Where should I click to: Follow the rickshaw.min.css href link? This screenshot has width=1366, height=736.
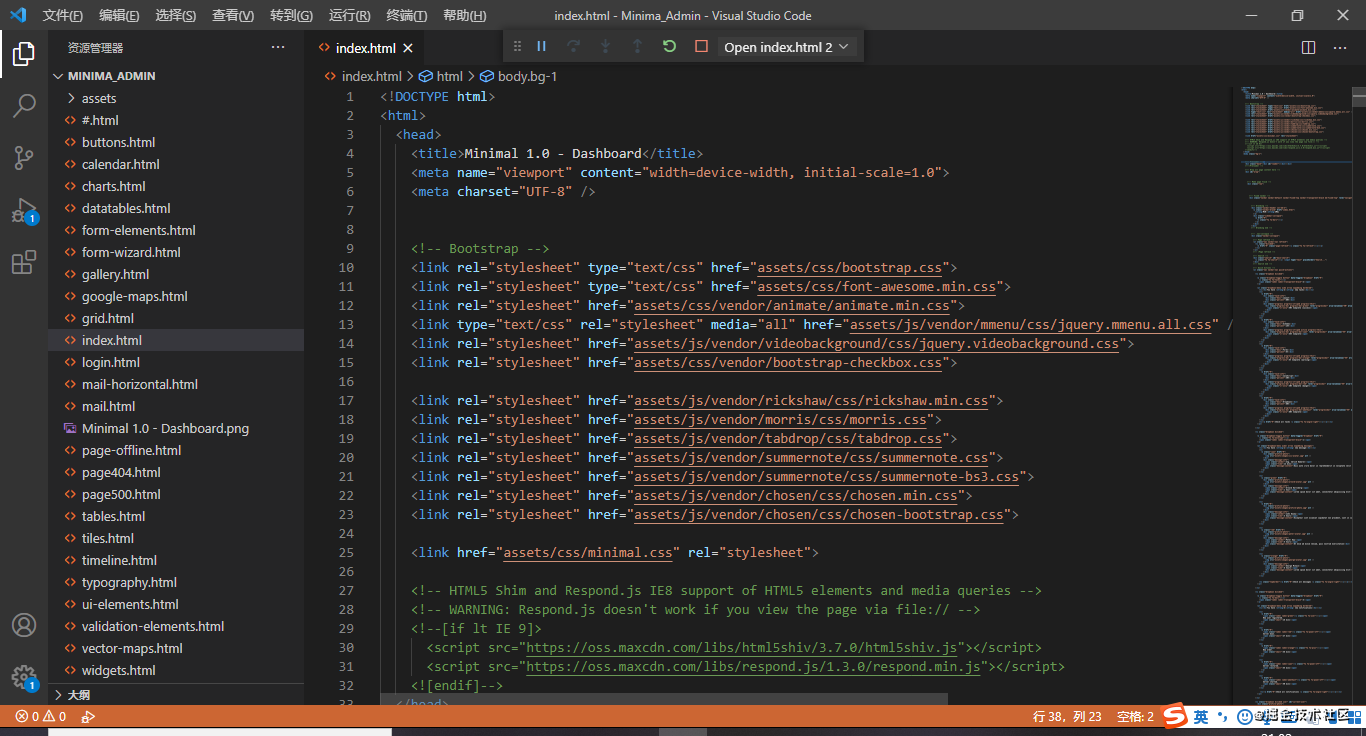click(811, 400)
